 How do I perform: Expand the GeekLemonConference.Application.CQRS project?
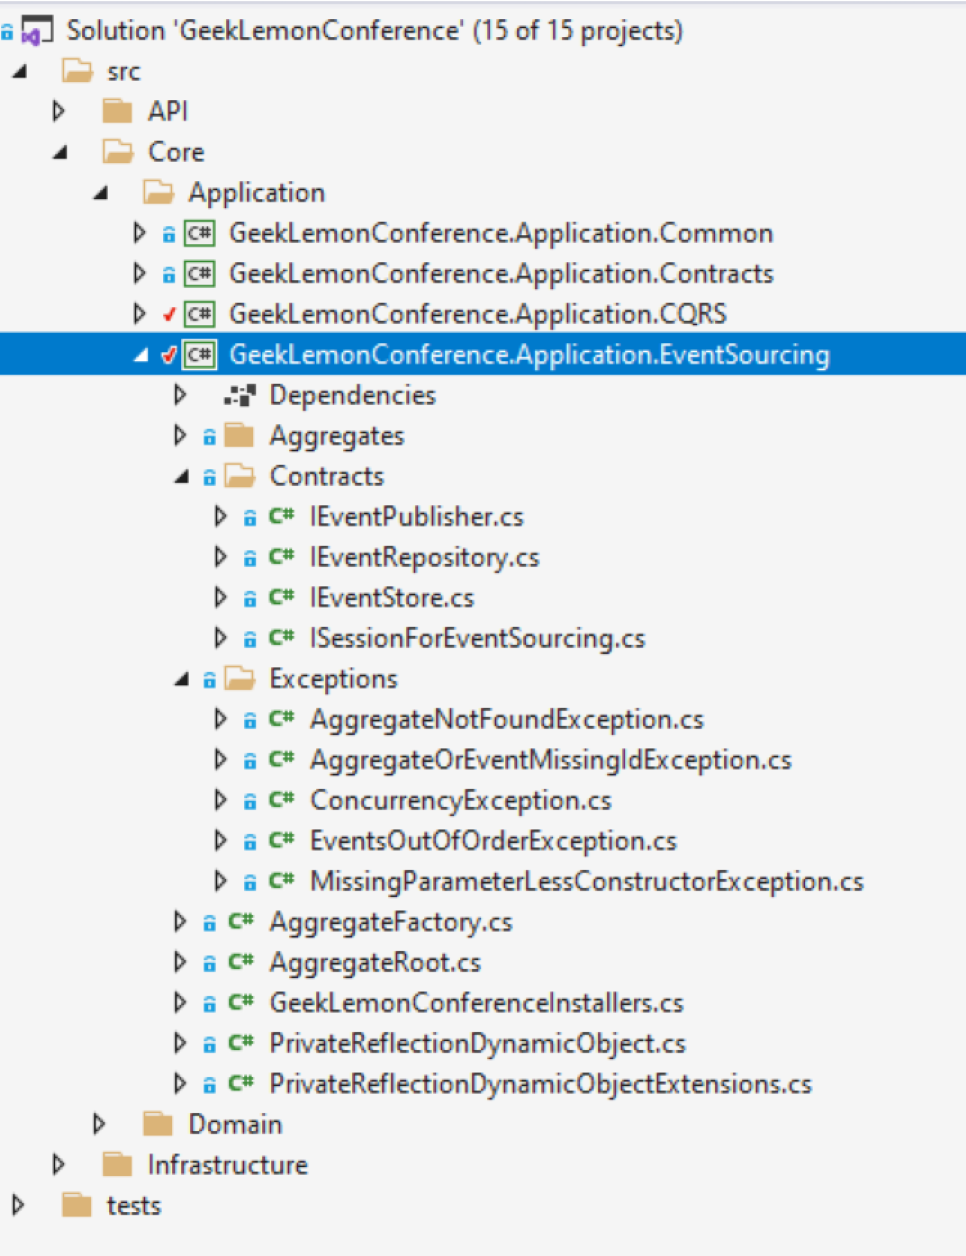139,314
